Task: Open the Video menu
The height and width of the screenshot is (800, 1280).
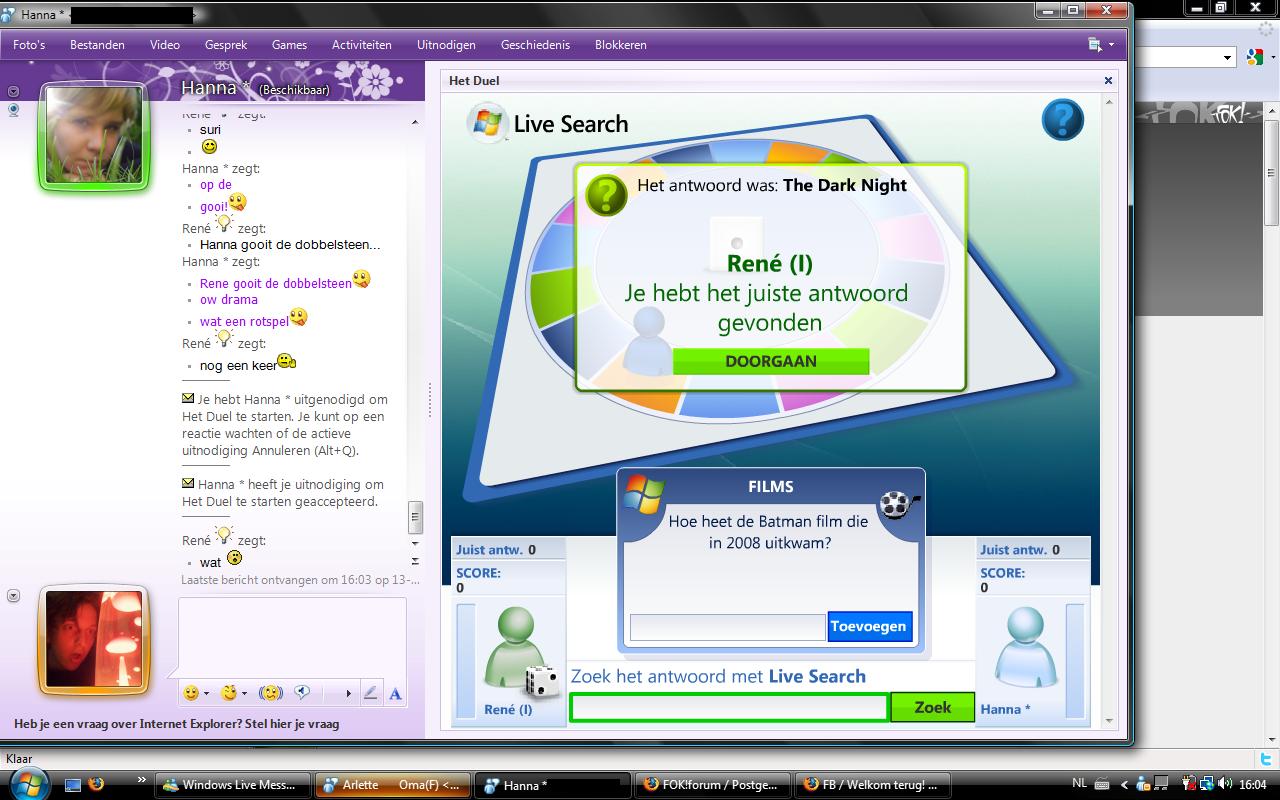Action: coord(165,45)
